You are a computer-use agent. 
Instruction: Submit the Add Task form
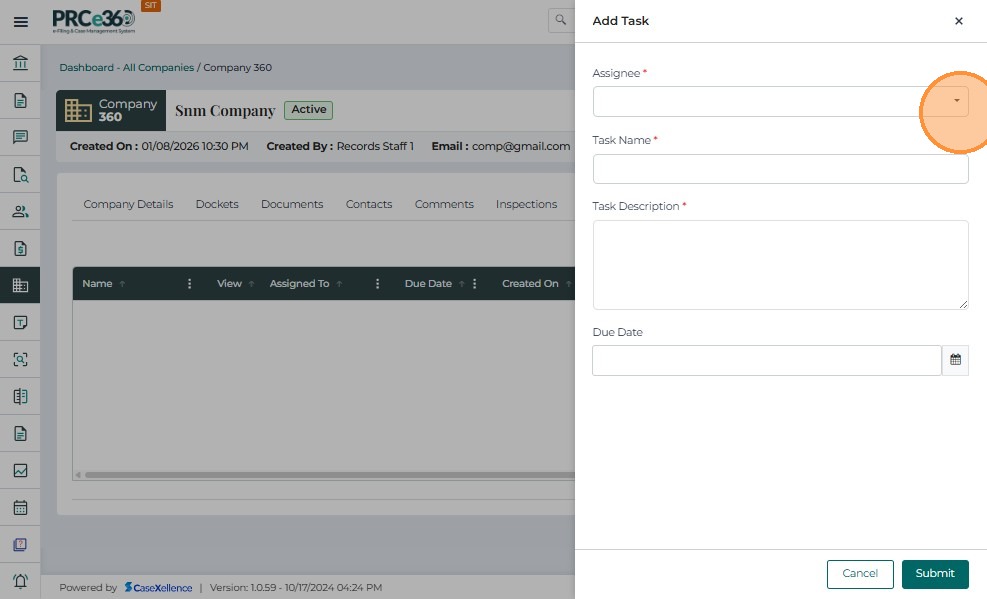[x=934, y=574]
